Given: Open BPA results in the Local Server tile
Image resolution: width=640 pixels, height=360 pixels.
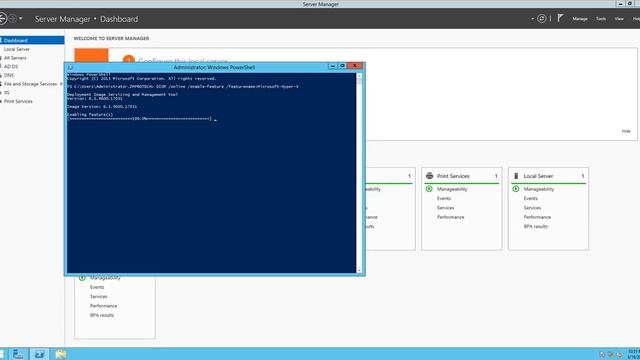Looking at the screenshot, I should coord(536,227).
